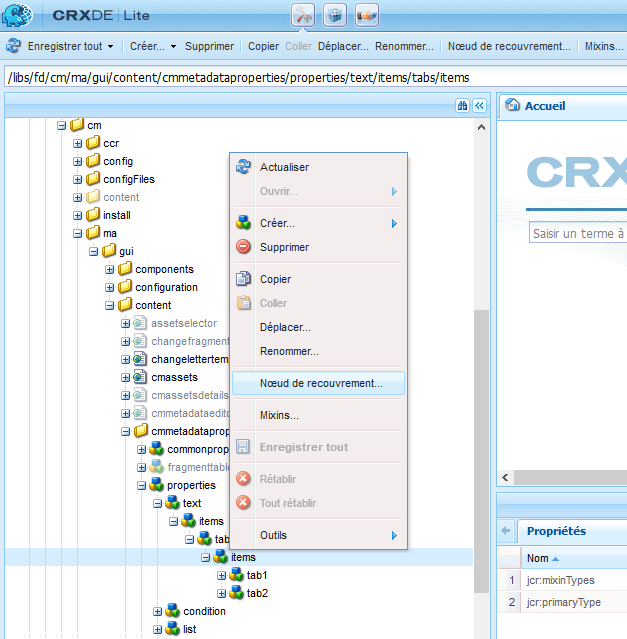Image resolution: width=627 pixels, height=639 pixels.
Task: Expand the commonprop node
Action: point(141,450)
